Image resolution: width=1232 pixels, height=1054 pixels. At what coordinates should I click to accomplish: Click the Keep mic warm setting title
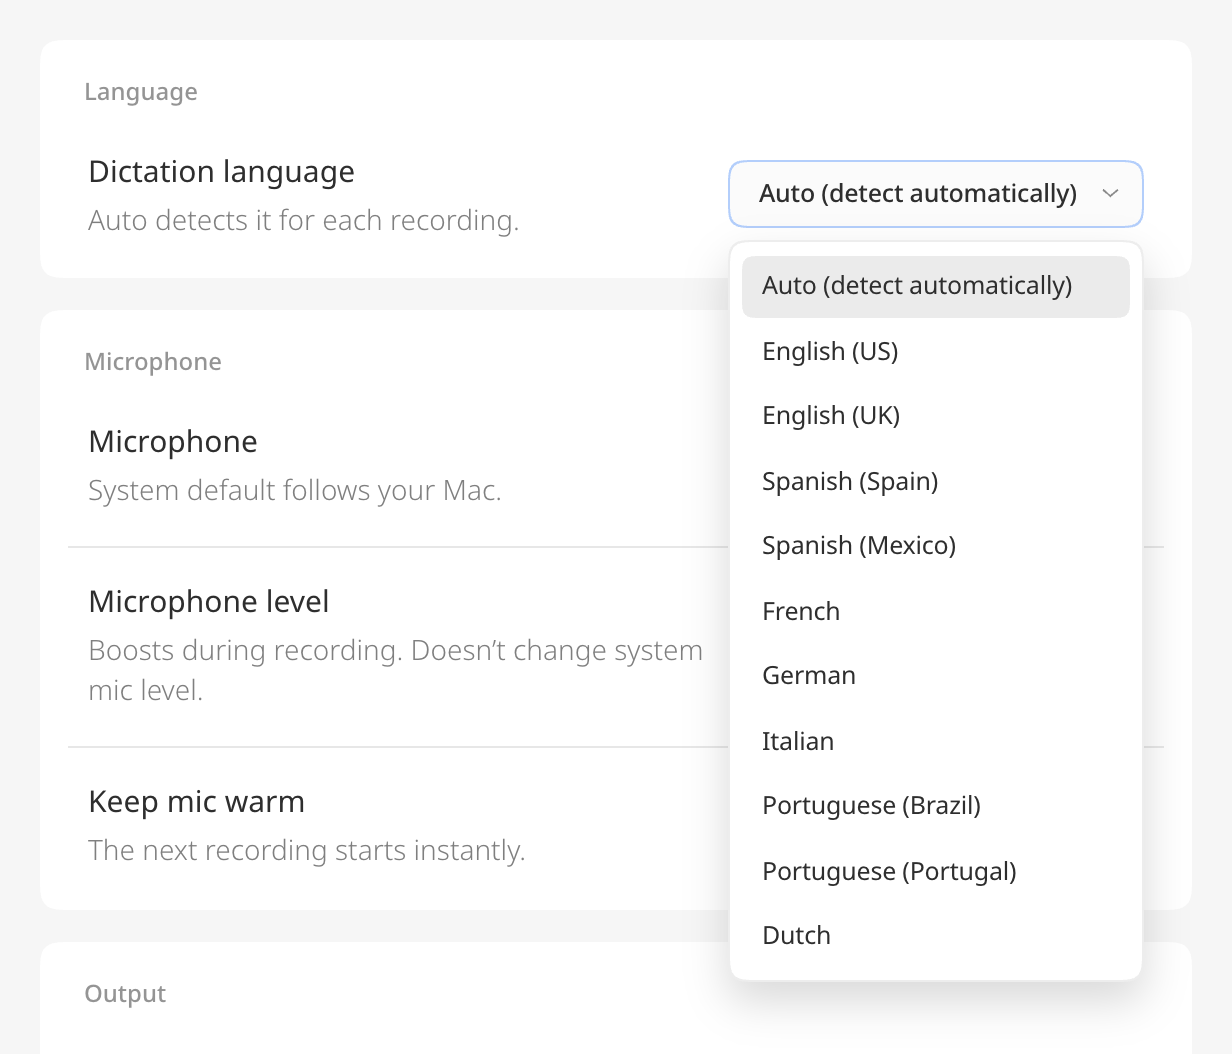[x=196, y=802]
